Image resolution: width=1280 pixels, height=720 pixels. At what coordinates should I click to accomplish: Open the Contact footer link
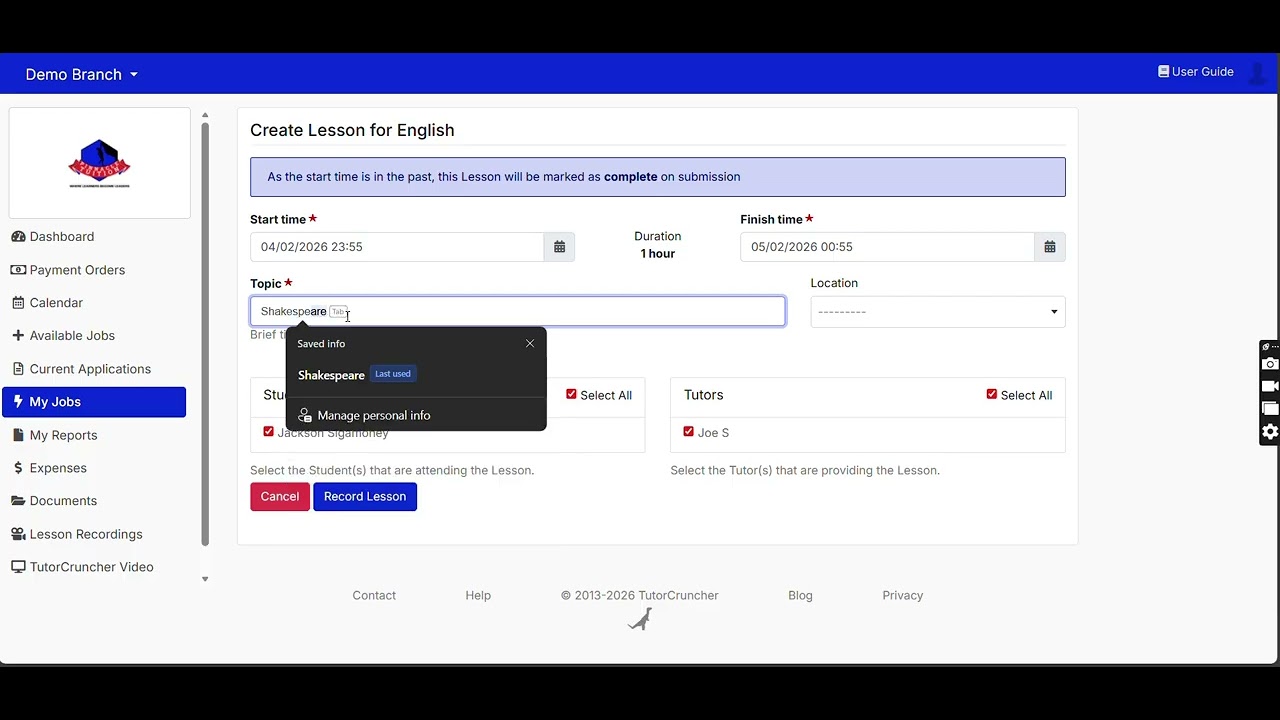[374, 595]
